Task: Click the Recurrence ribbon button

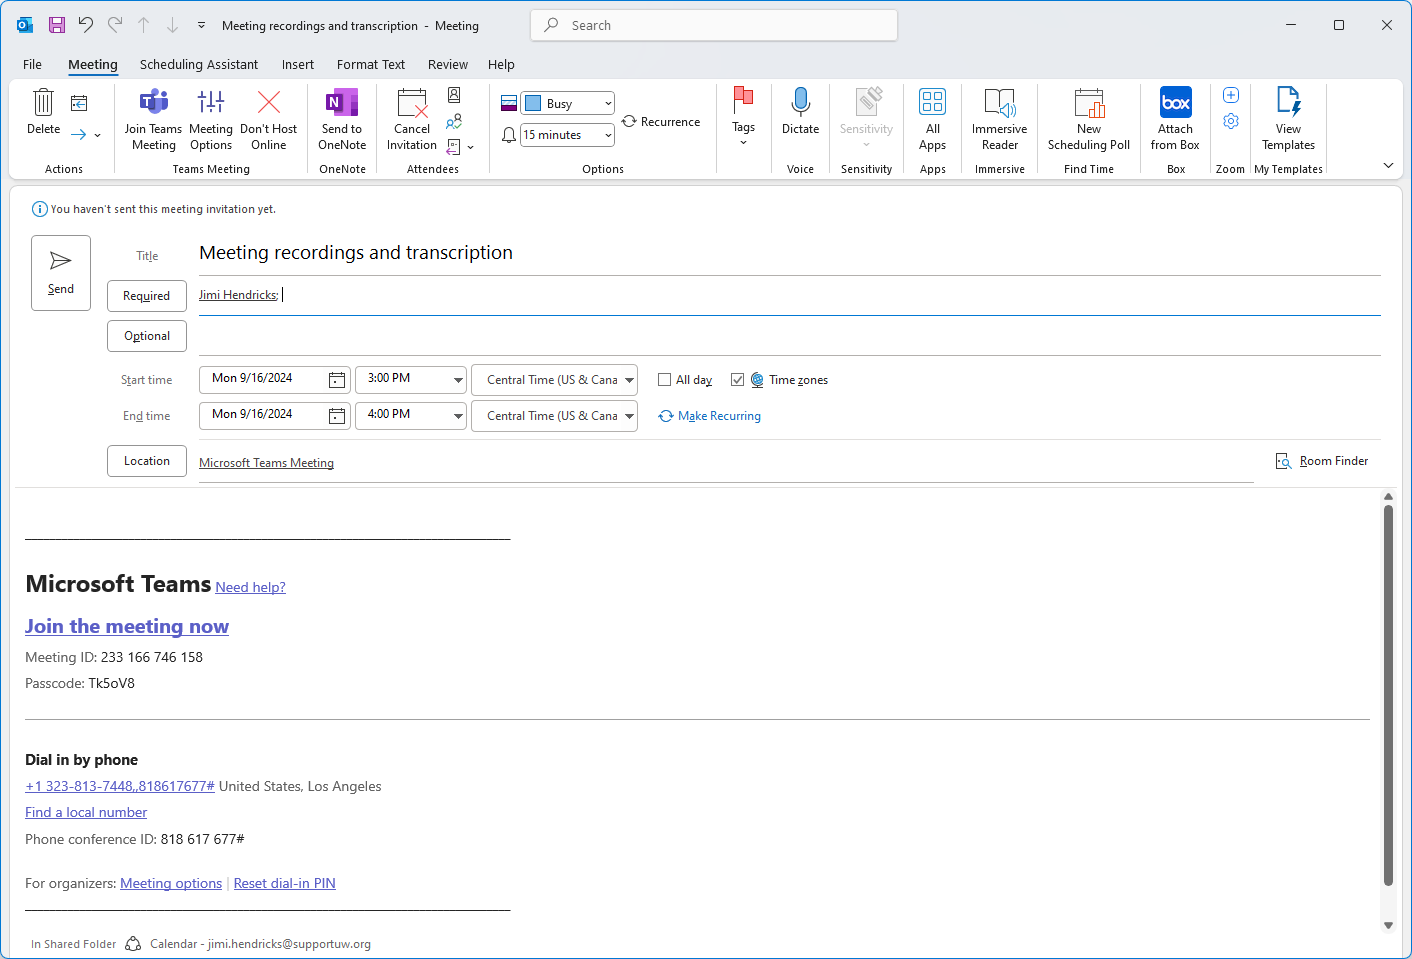Action: 661,122
